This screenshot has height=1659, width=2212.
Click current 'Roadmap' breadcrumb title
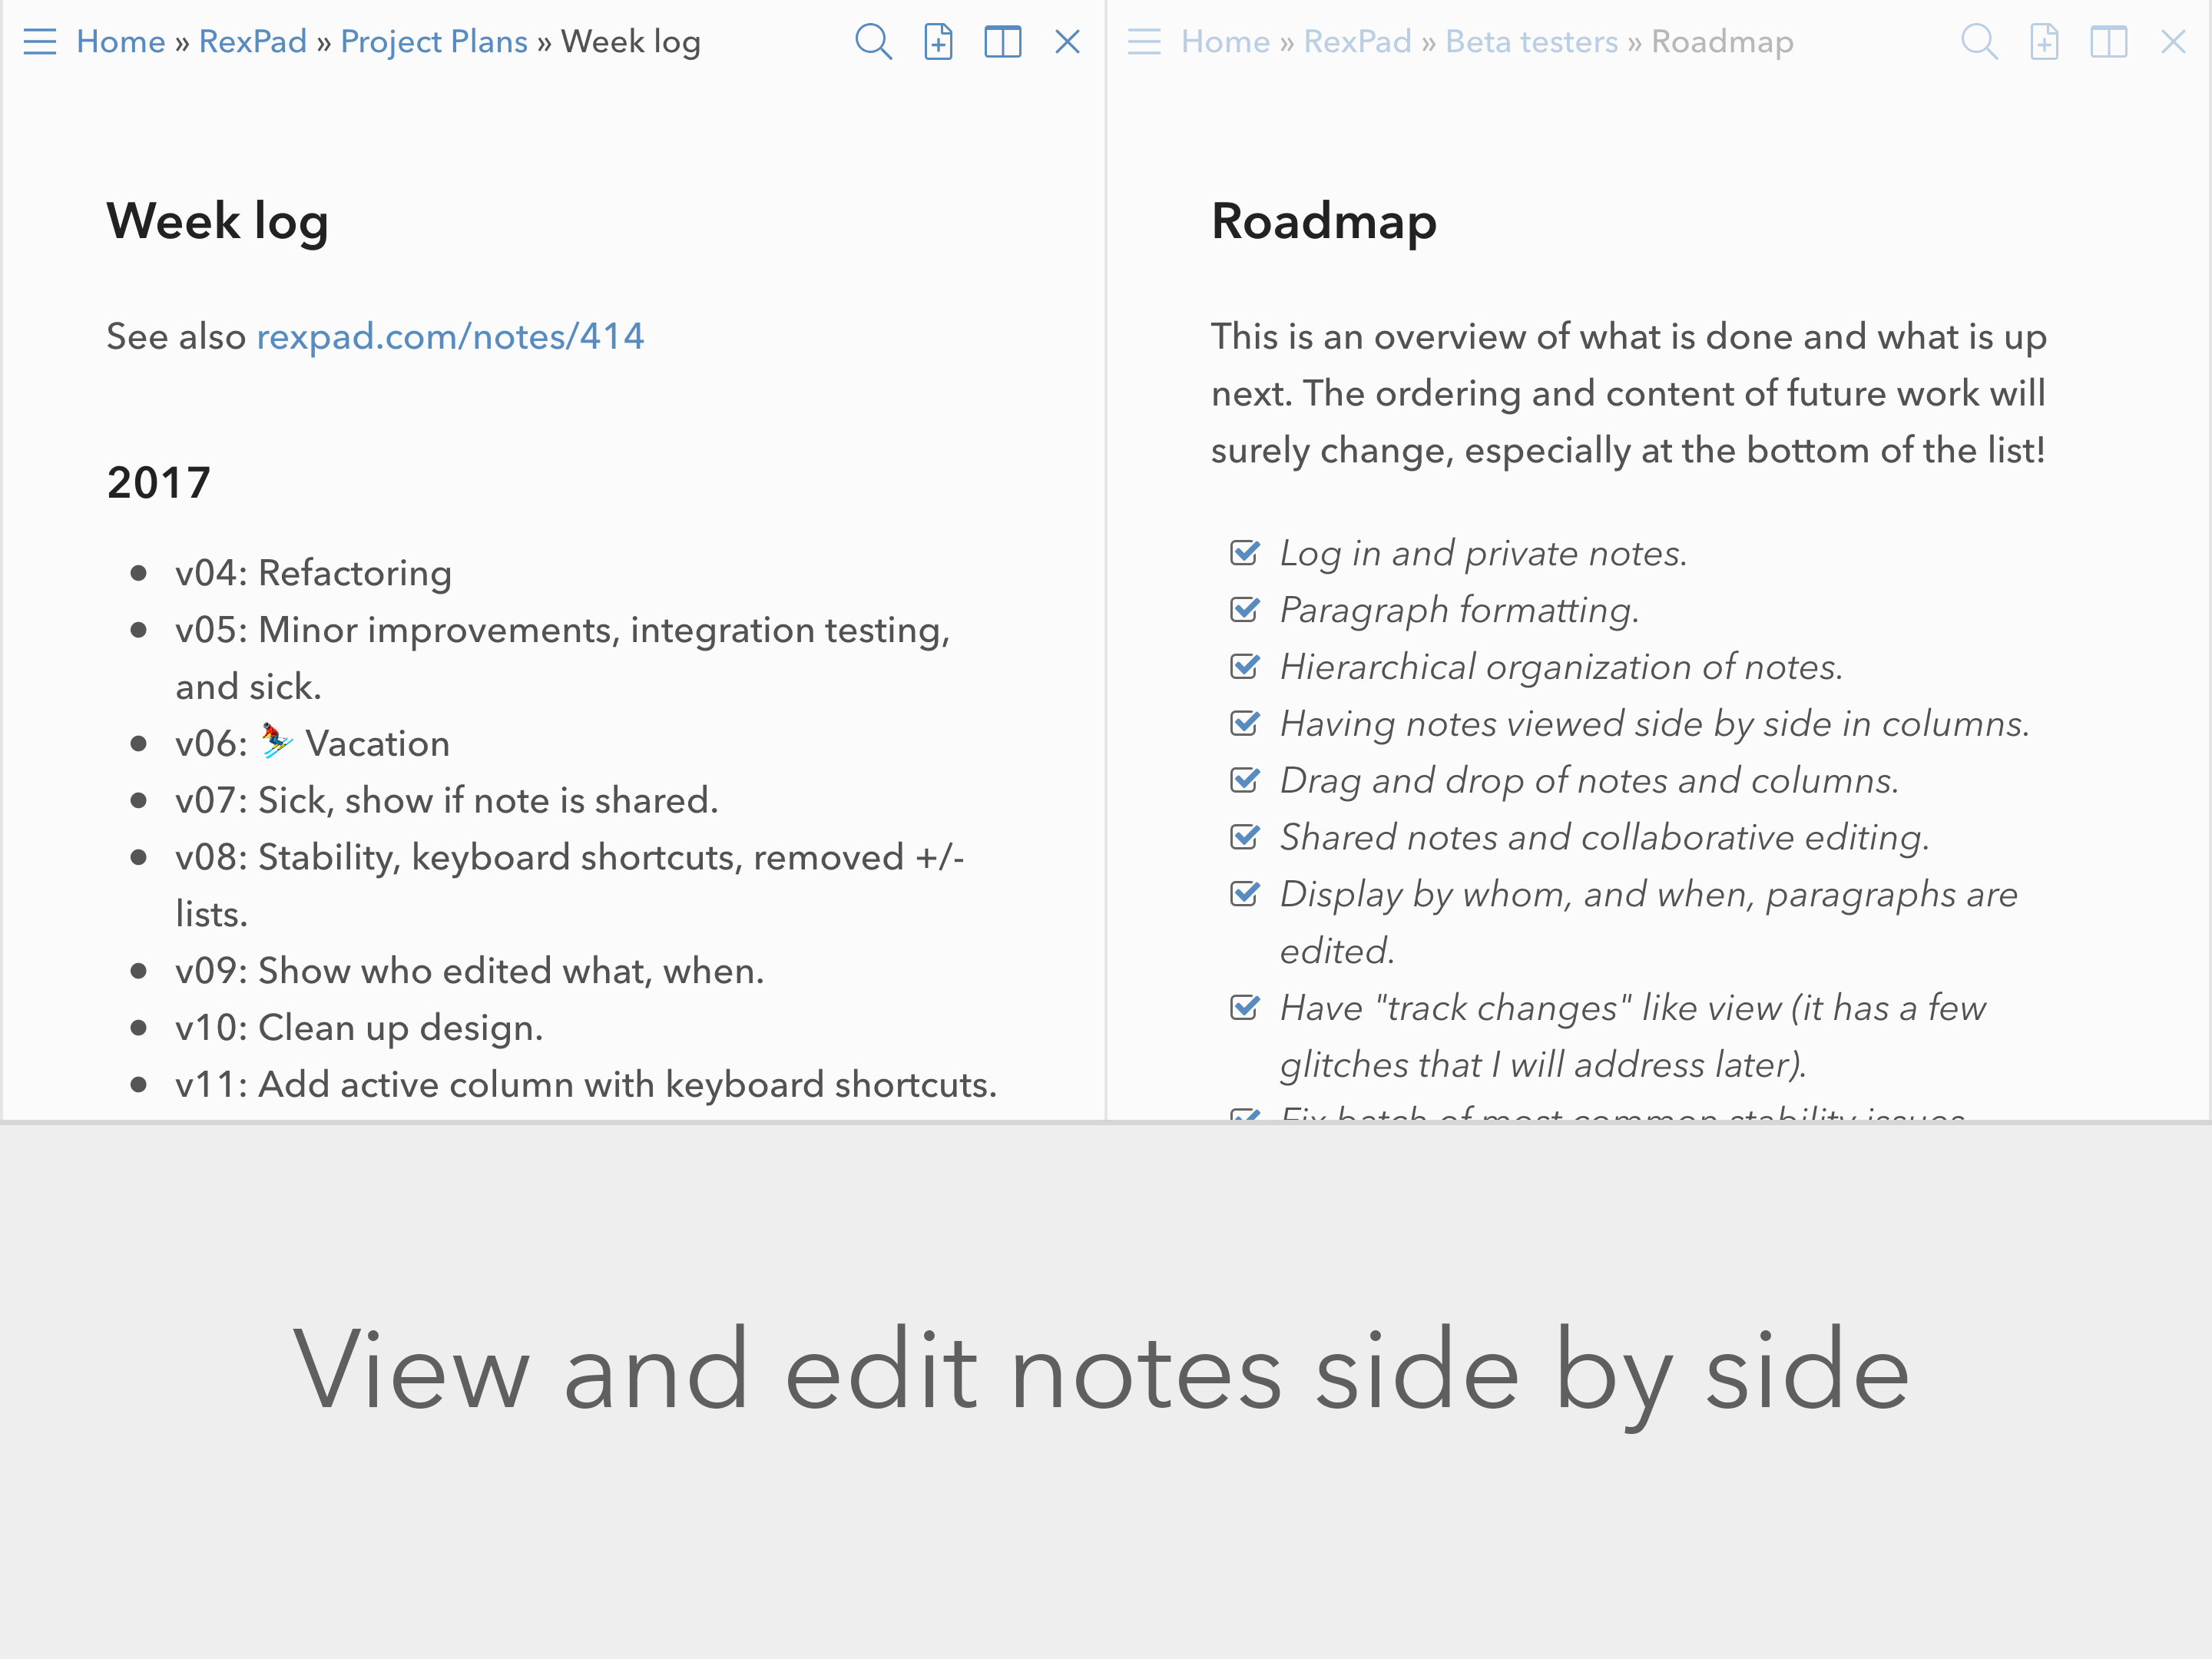[x=1723, y=42]
